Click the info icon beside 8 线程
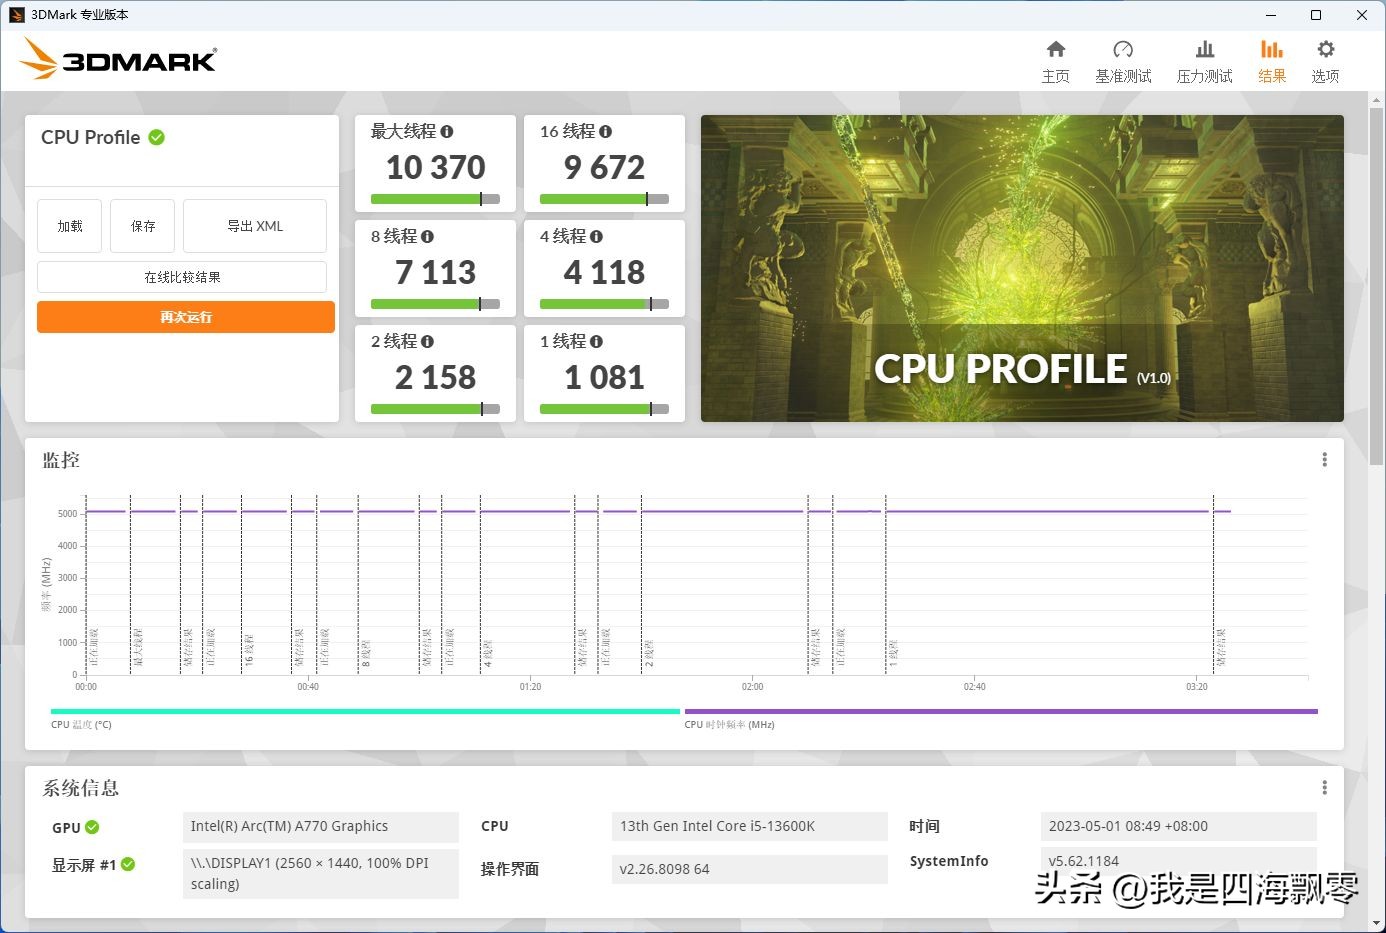This screenshot has width=1386, height=933. [428, 236]
